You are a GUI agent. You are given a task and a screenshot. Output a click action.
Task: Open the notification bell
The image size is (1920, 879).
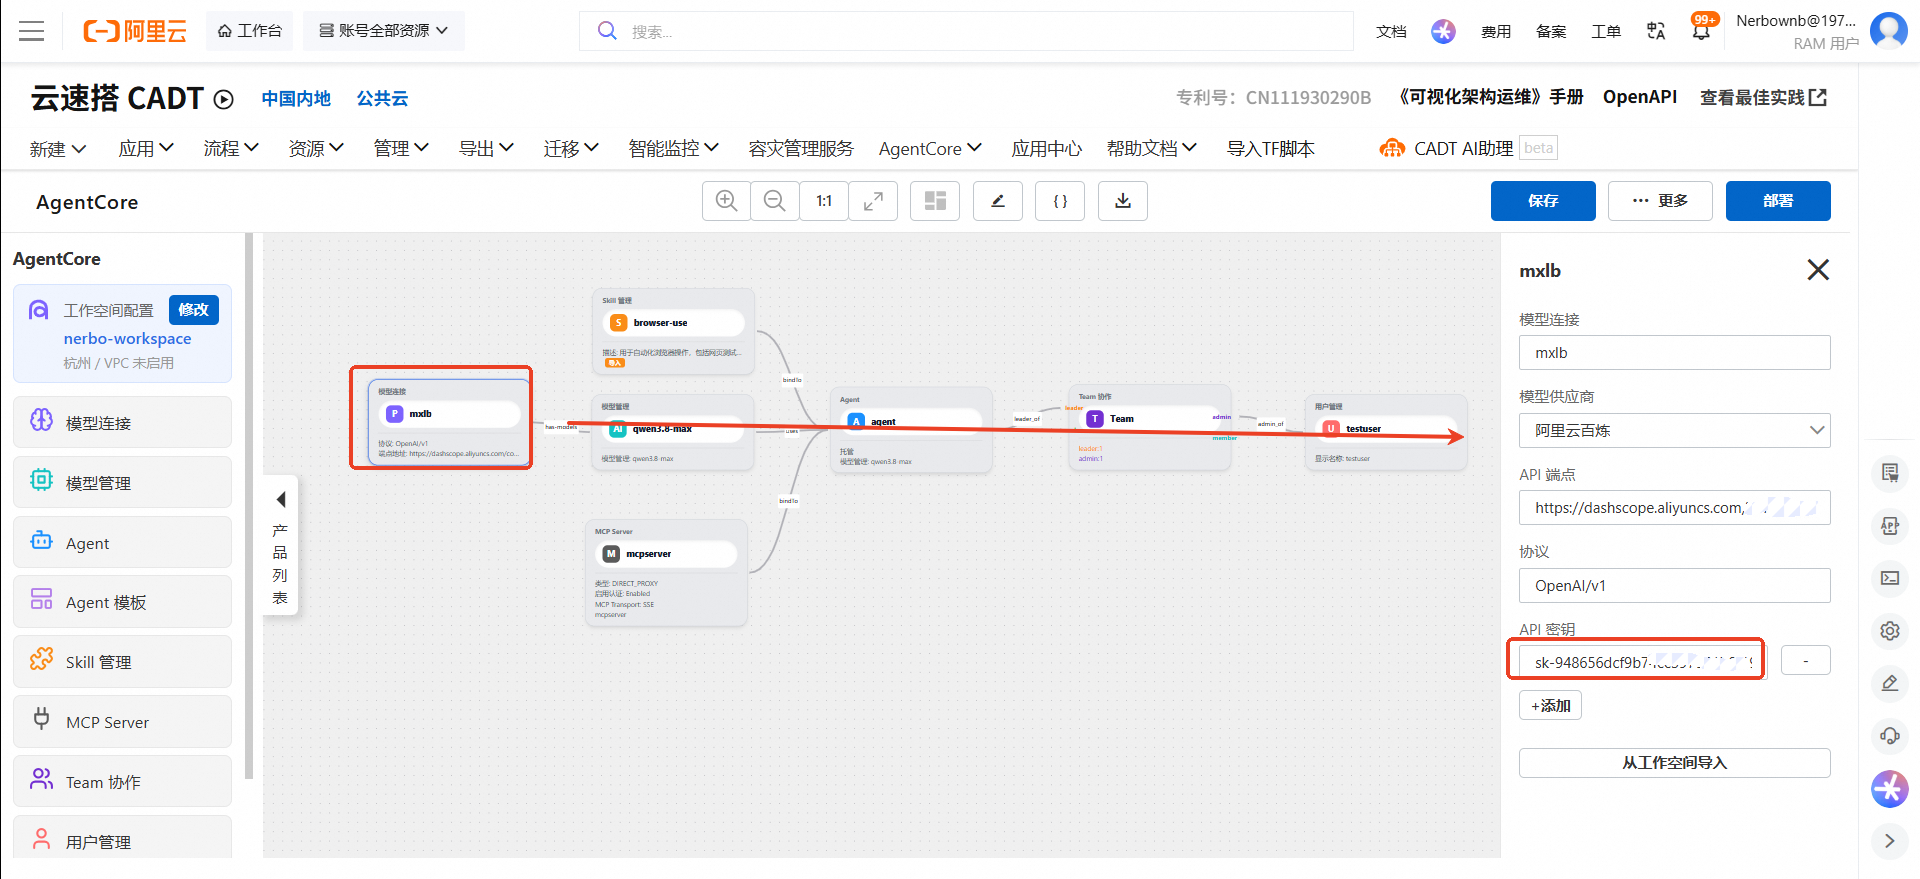click(x=1701, y=31)
